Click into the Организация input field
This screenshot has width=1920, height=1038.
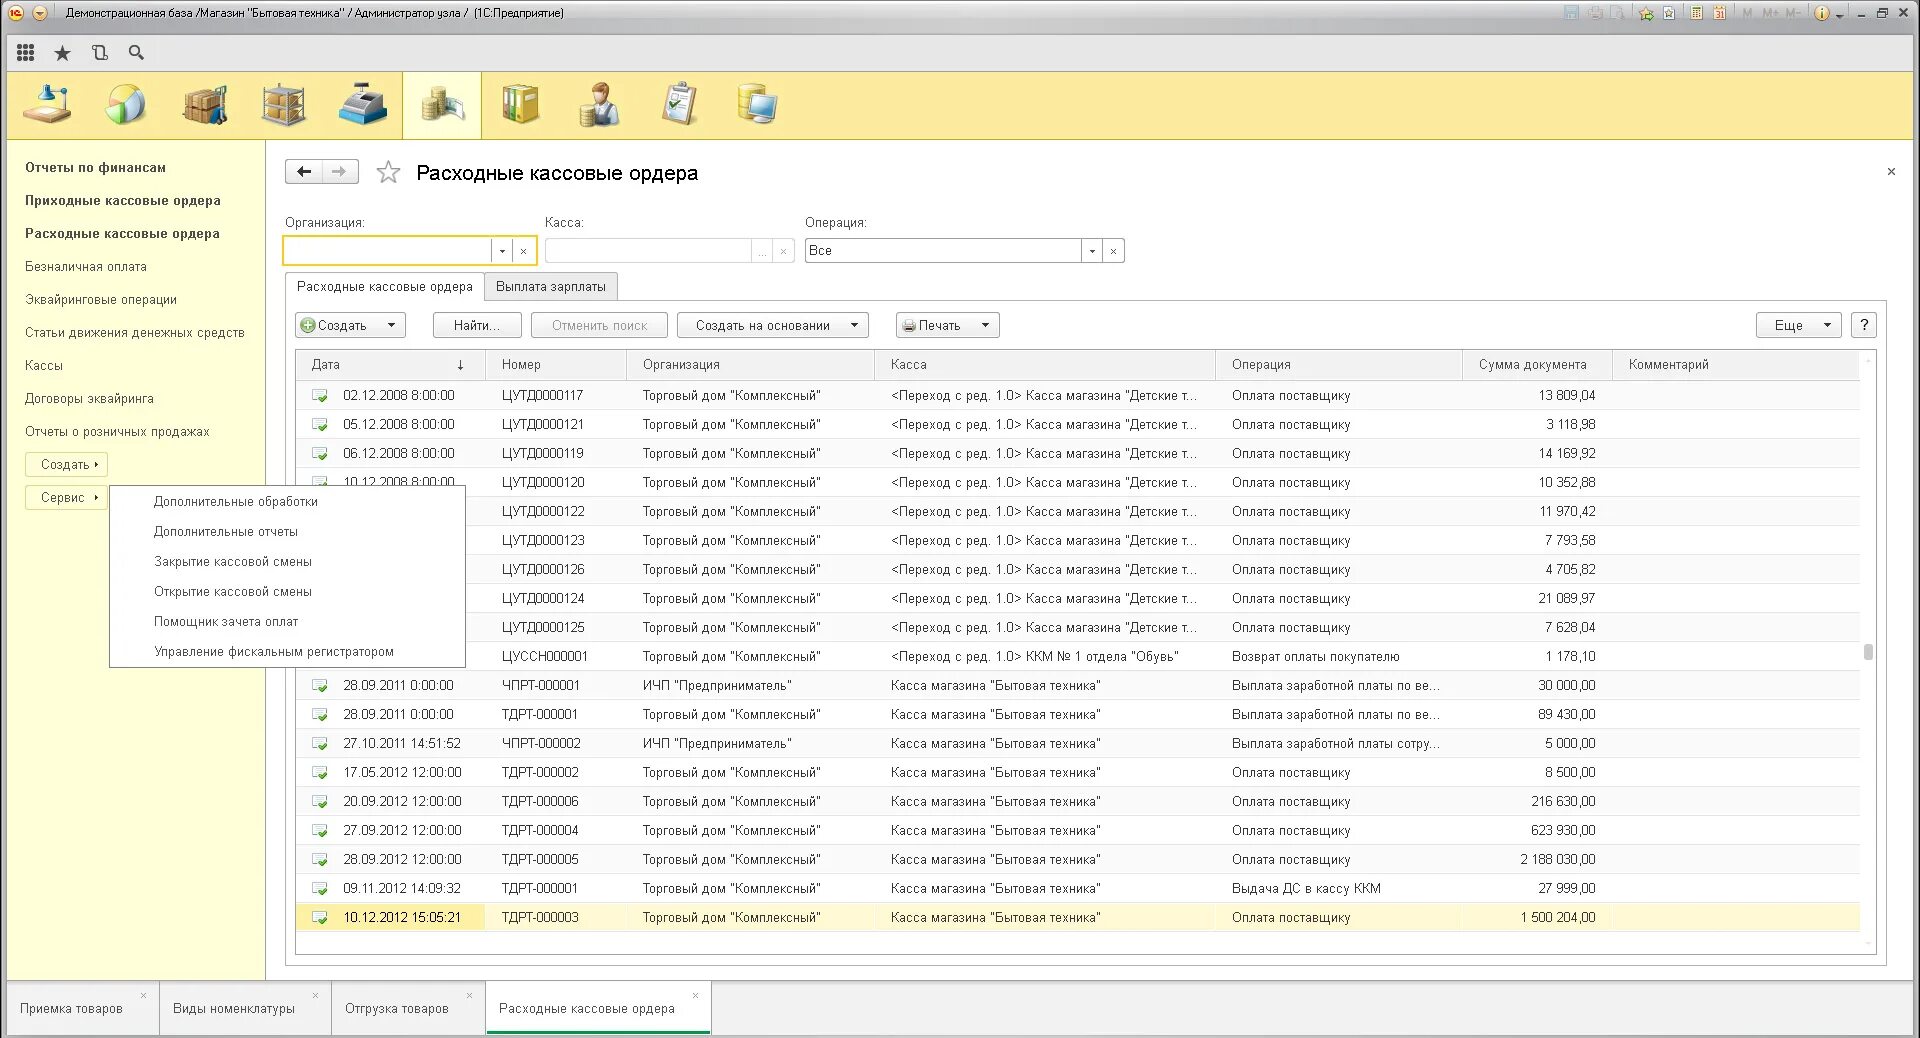point(388,251)
